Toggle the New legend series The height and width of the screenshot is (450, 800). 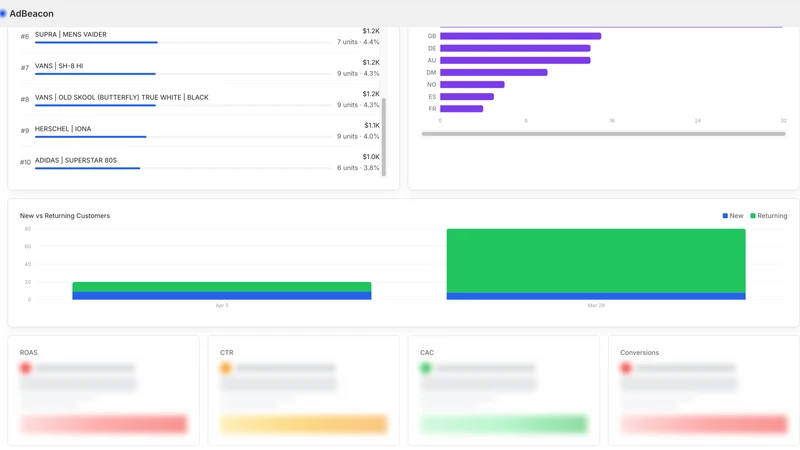[x=733, y=216]
